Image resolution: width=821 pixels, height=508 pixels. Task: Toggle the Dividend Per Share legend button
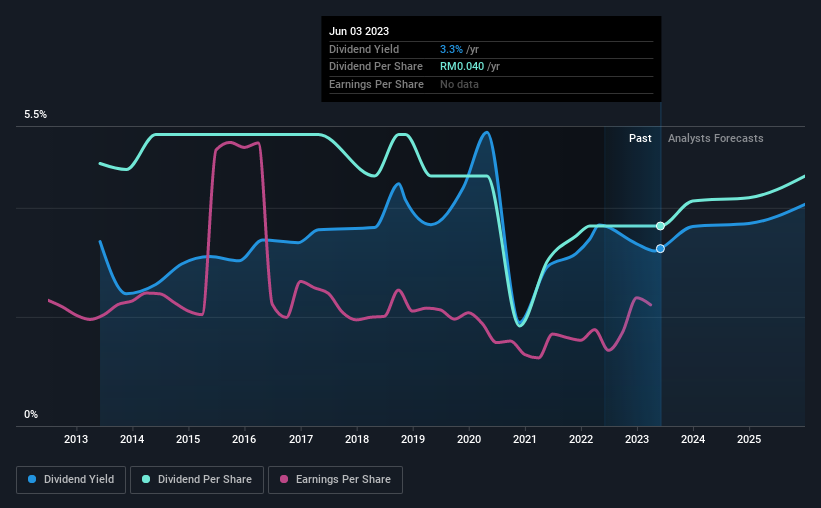pyautogui.click(x=197, y=480)
